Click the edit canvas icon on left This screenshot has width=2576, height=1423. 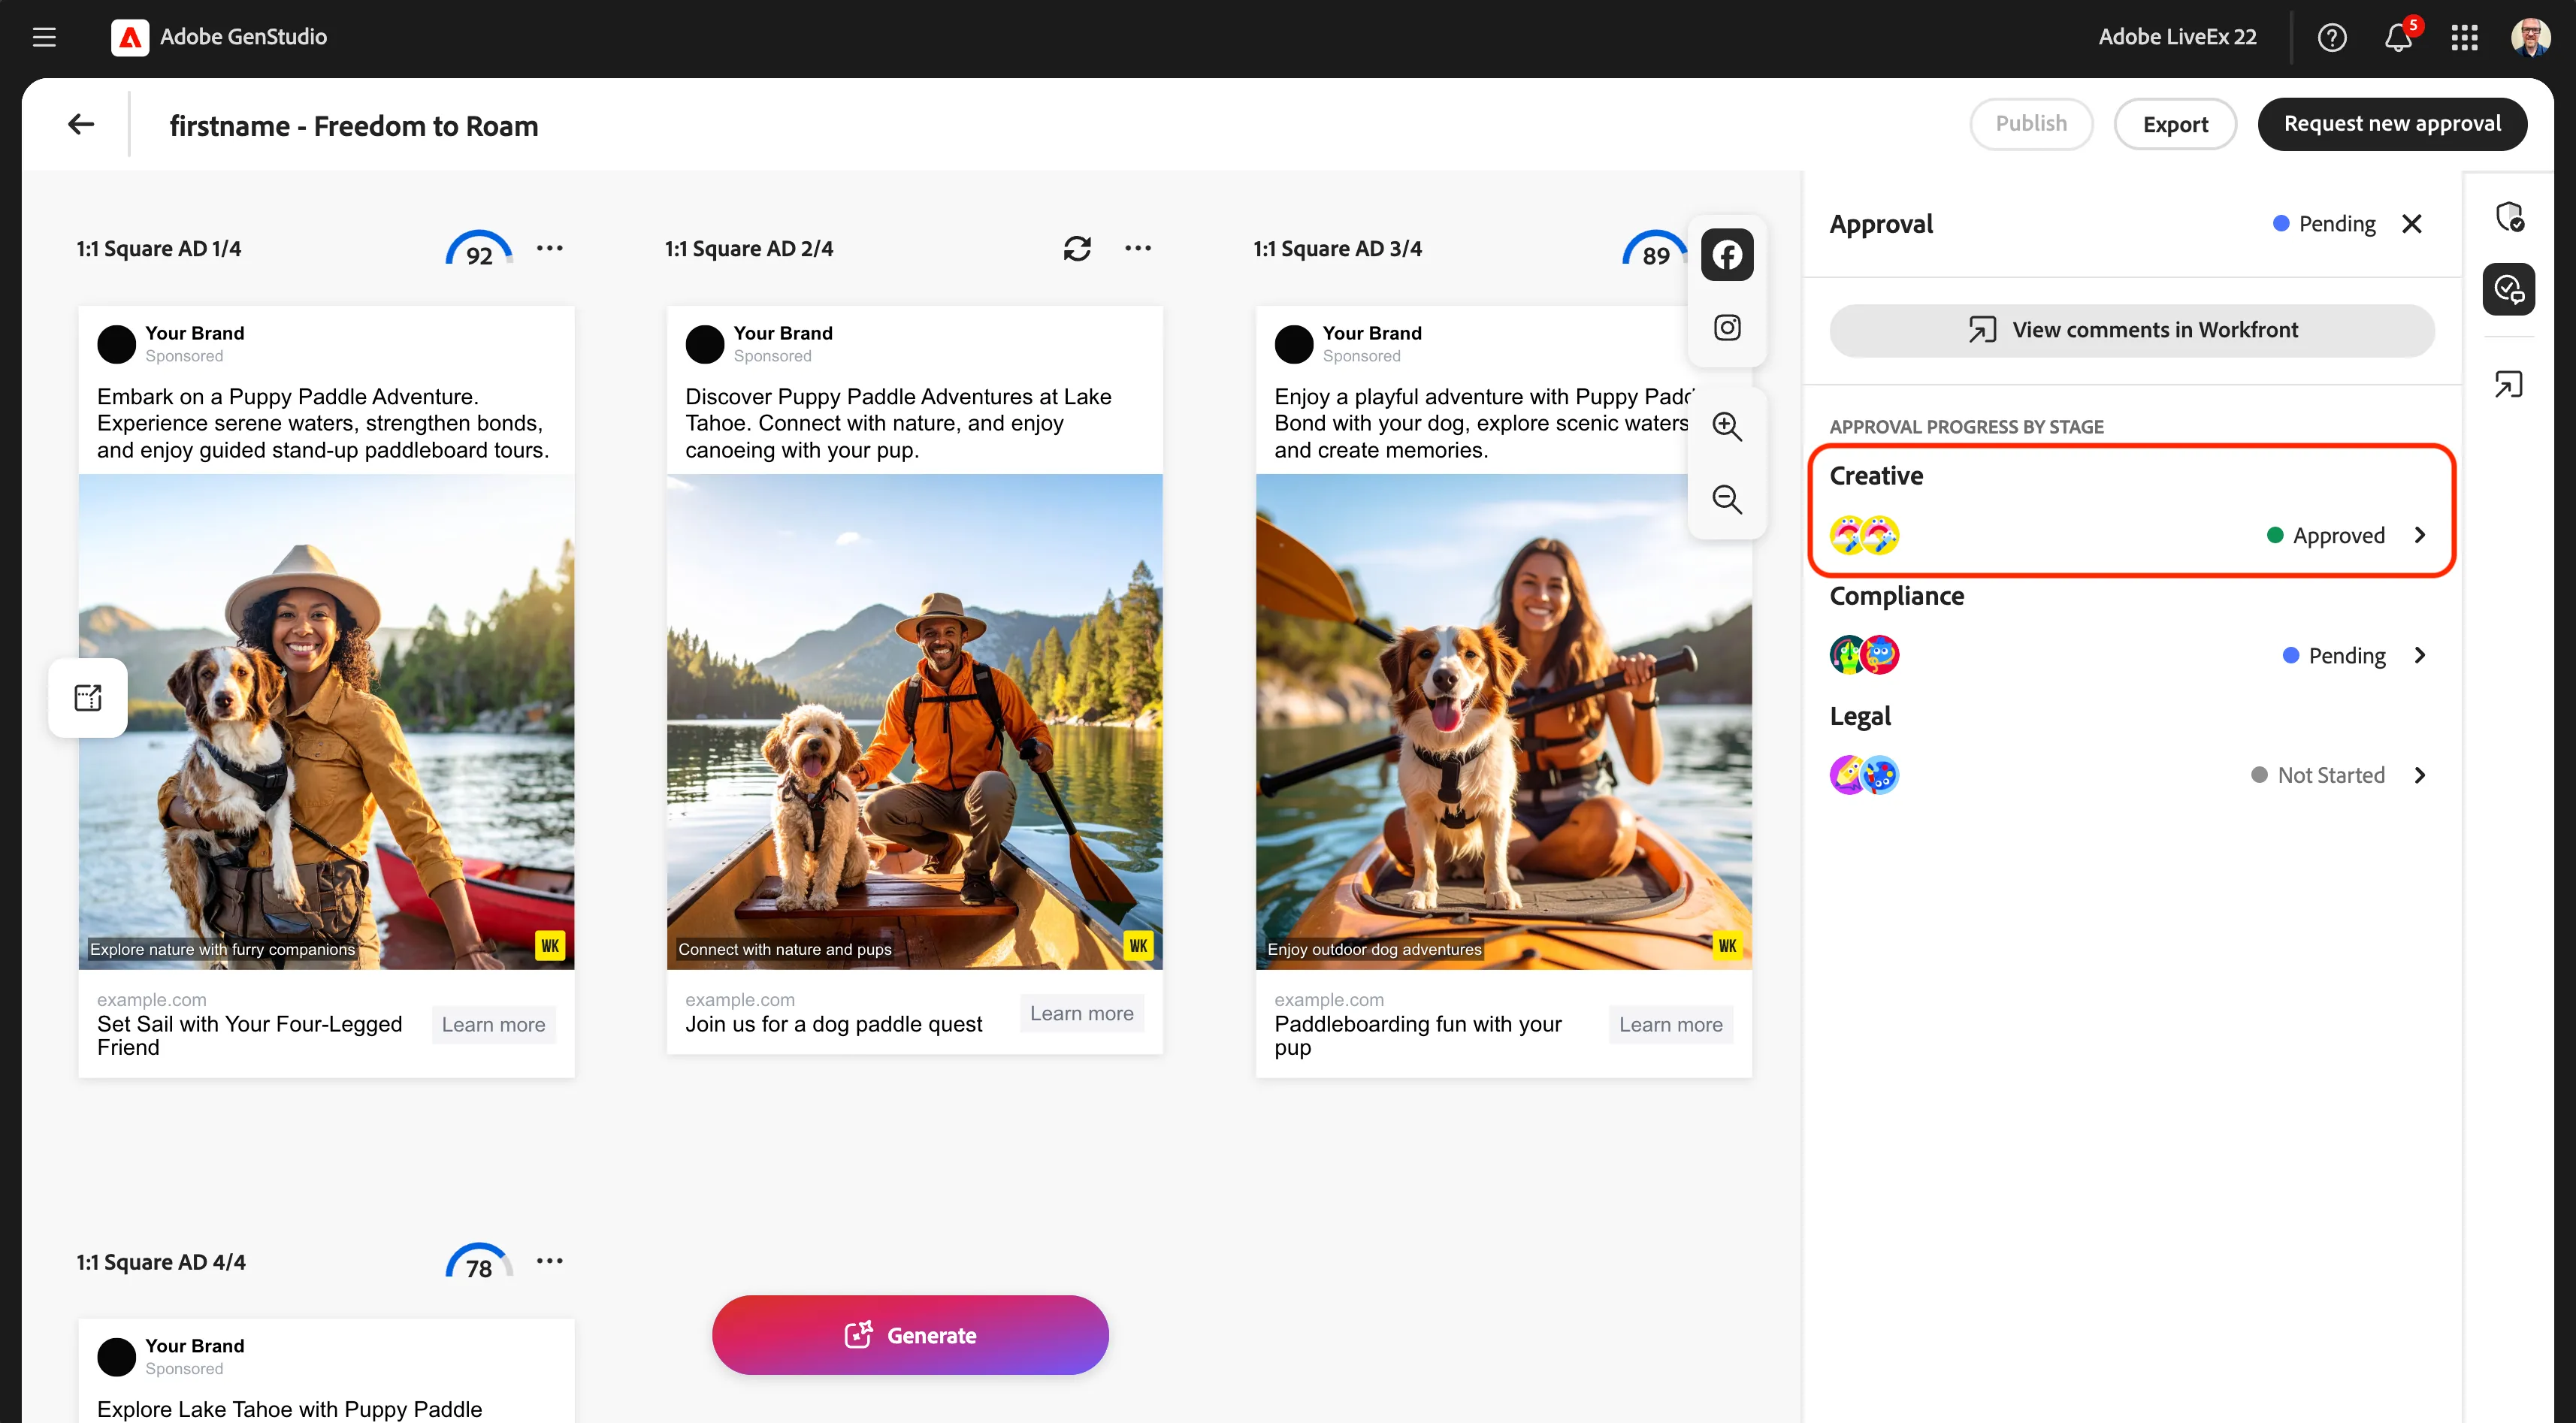click(88, 697)
